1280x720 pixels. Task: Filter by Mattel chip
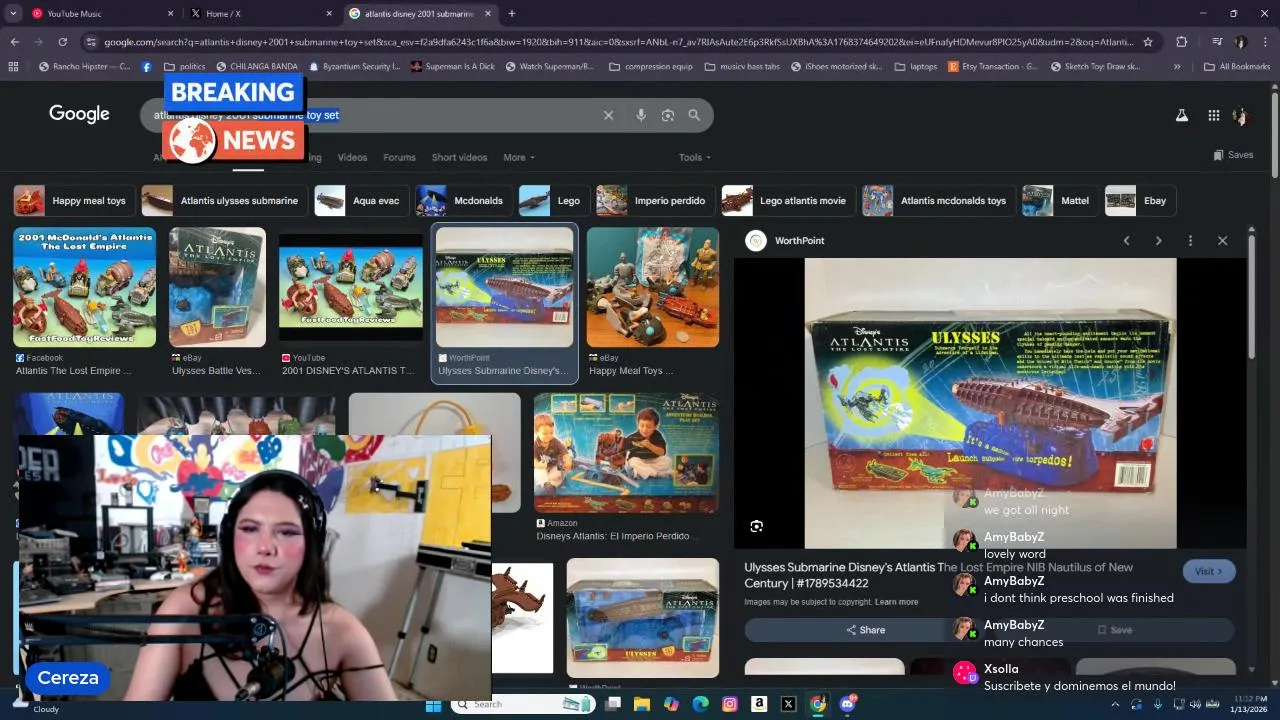tap(1059, 201)
